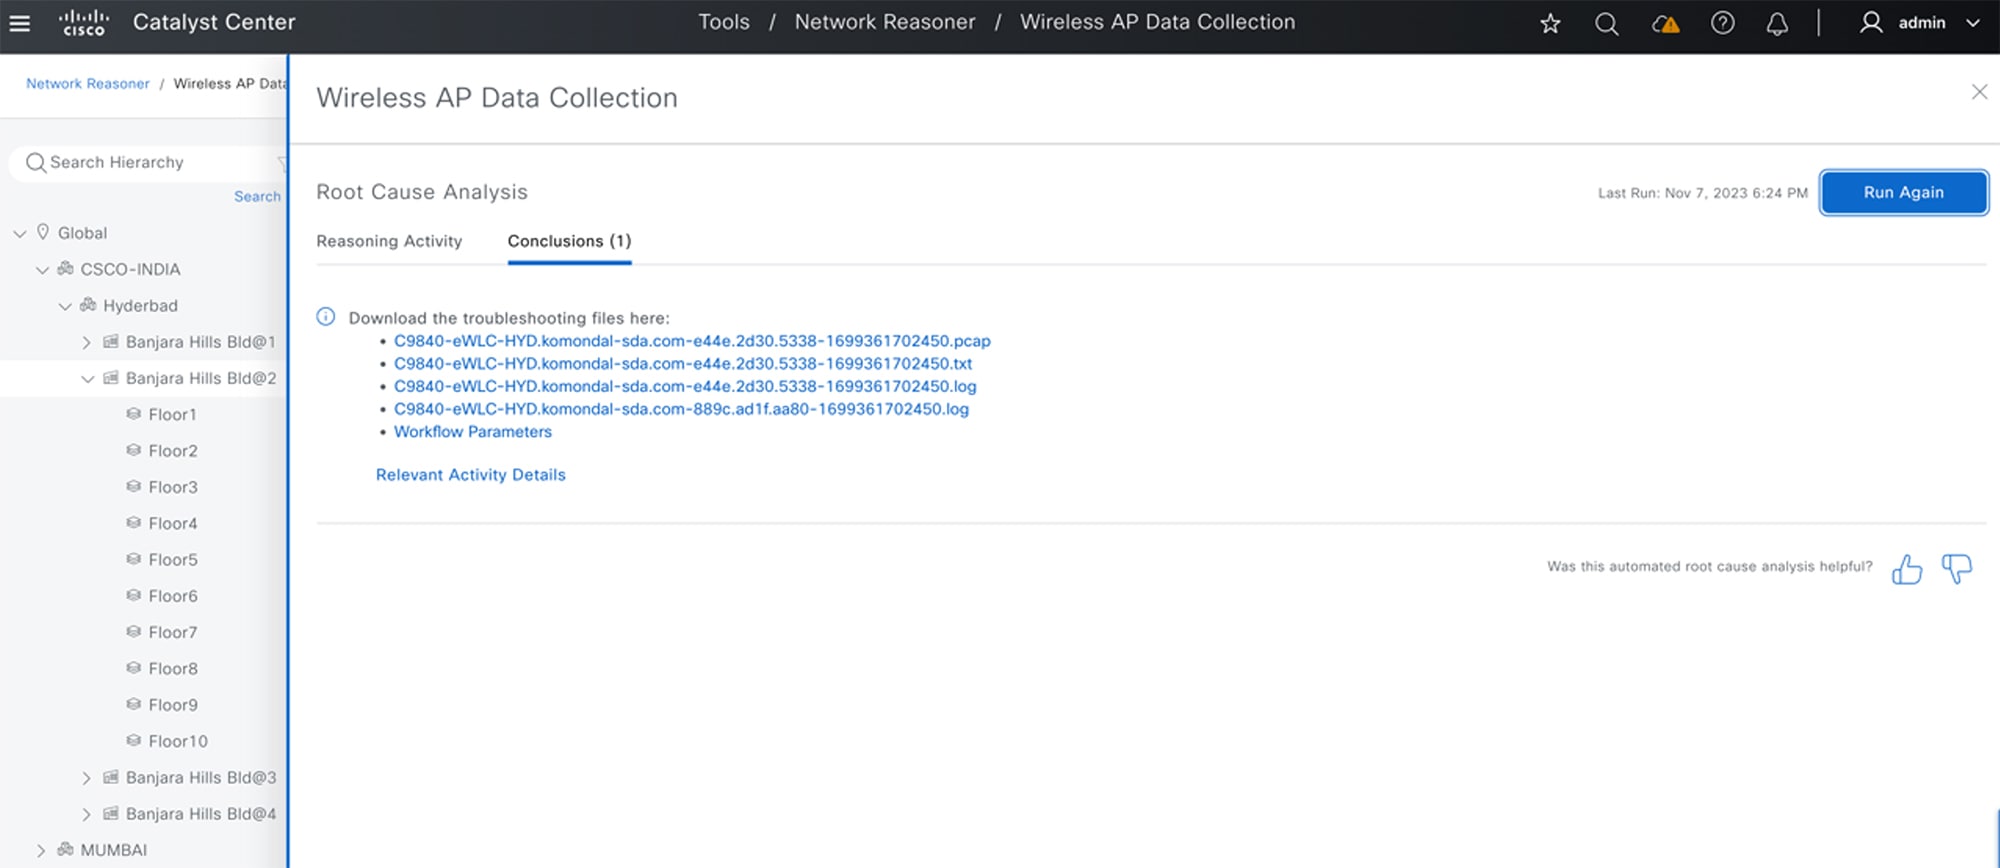Viewport: 2000px width, 868px height.
Task: Open the help question mark icon
Action: tap(1722, 22)
